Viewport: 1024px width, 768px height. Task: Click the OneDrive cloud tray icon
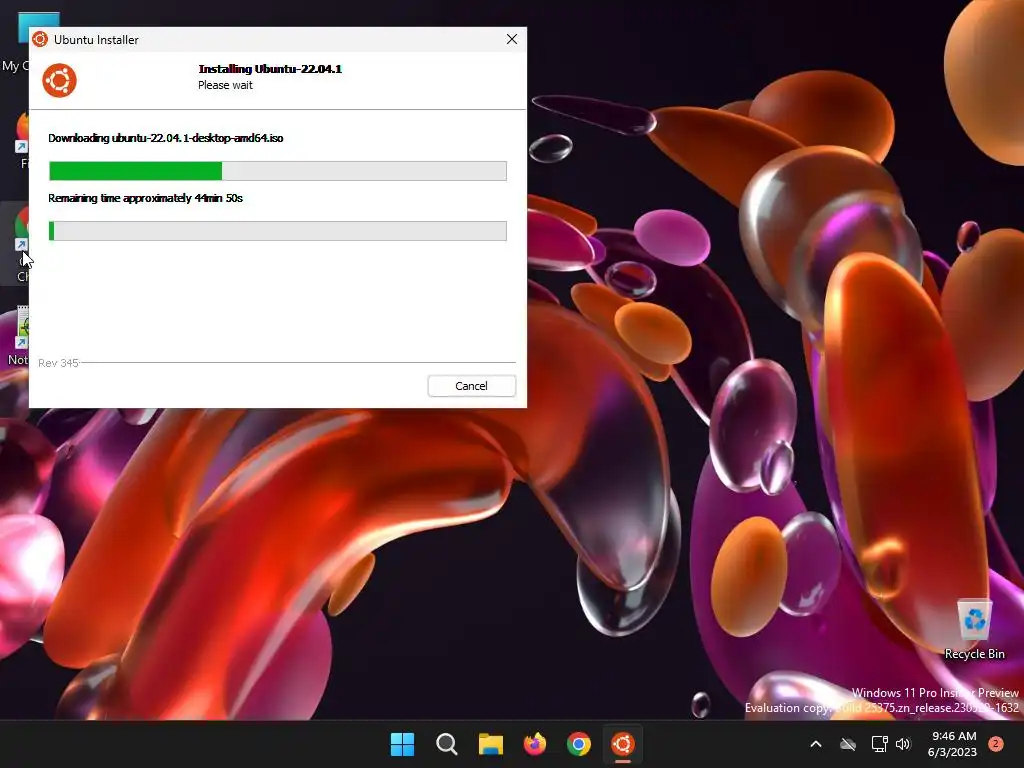pyautogui.click(x=848, y=744)
